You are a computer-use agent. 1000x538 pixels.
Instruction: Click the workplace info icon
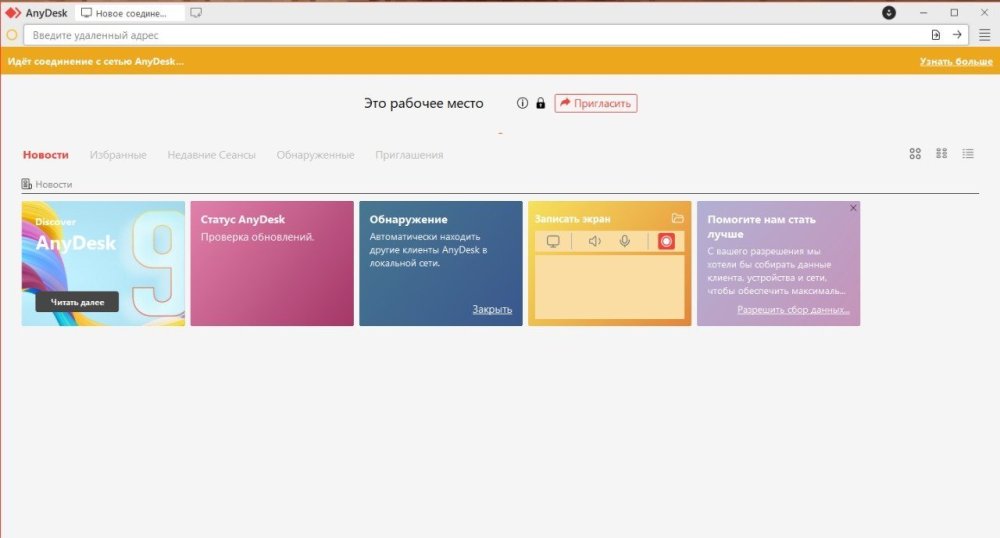pos(522,103)
